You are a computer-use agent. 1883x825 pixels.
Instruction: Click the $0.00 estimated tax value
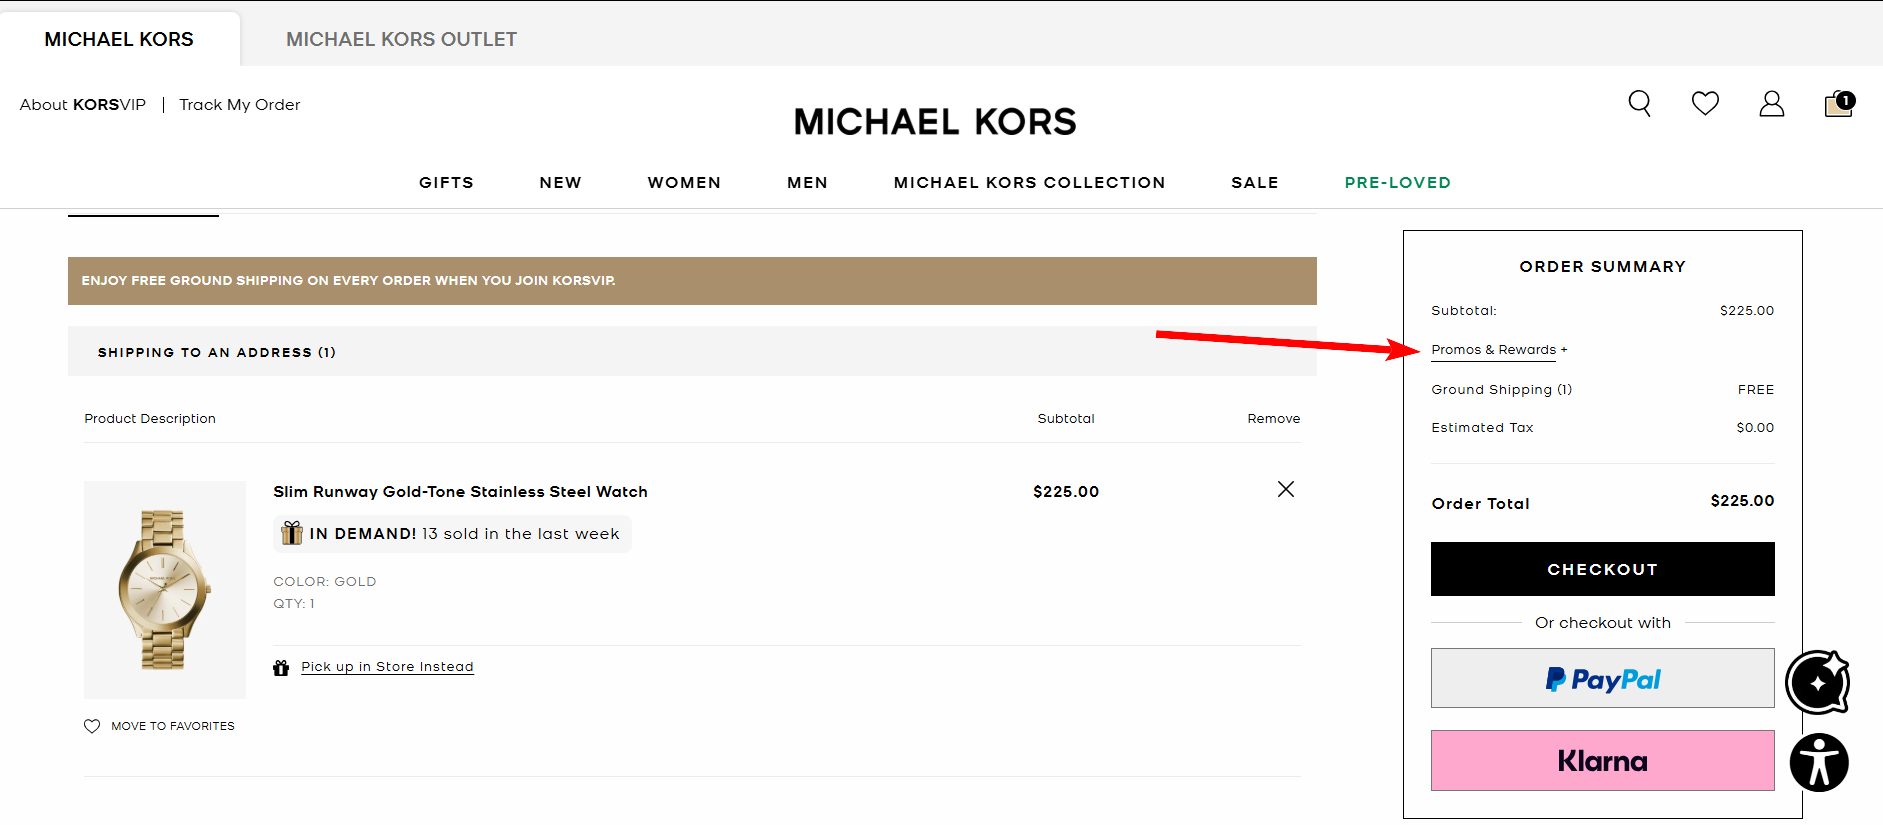tap(1755, 428)
